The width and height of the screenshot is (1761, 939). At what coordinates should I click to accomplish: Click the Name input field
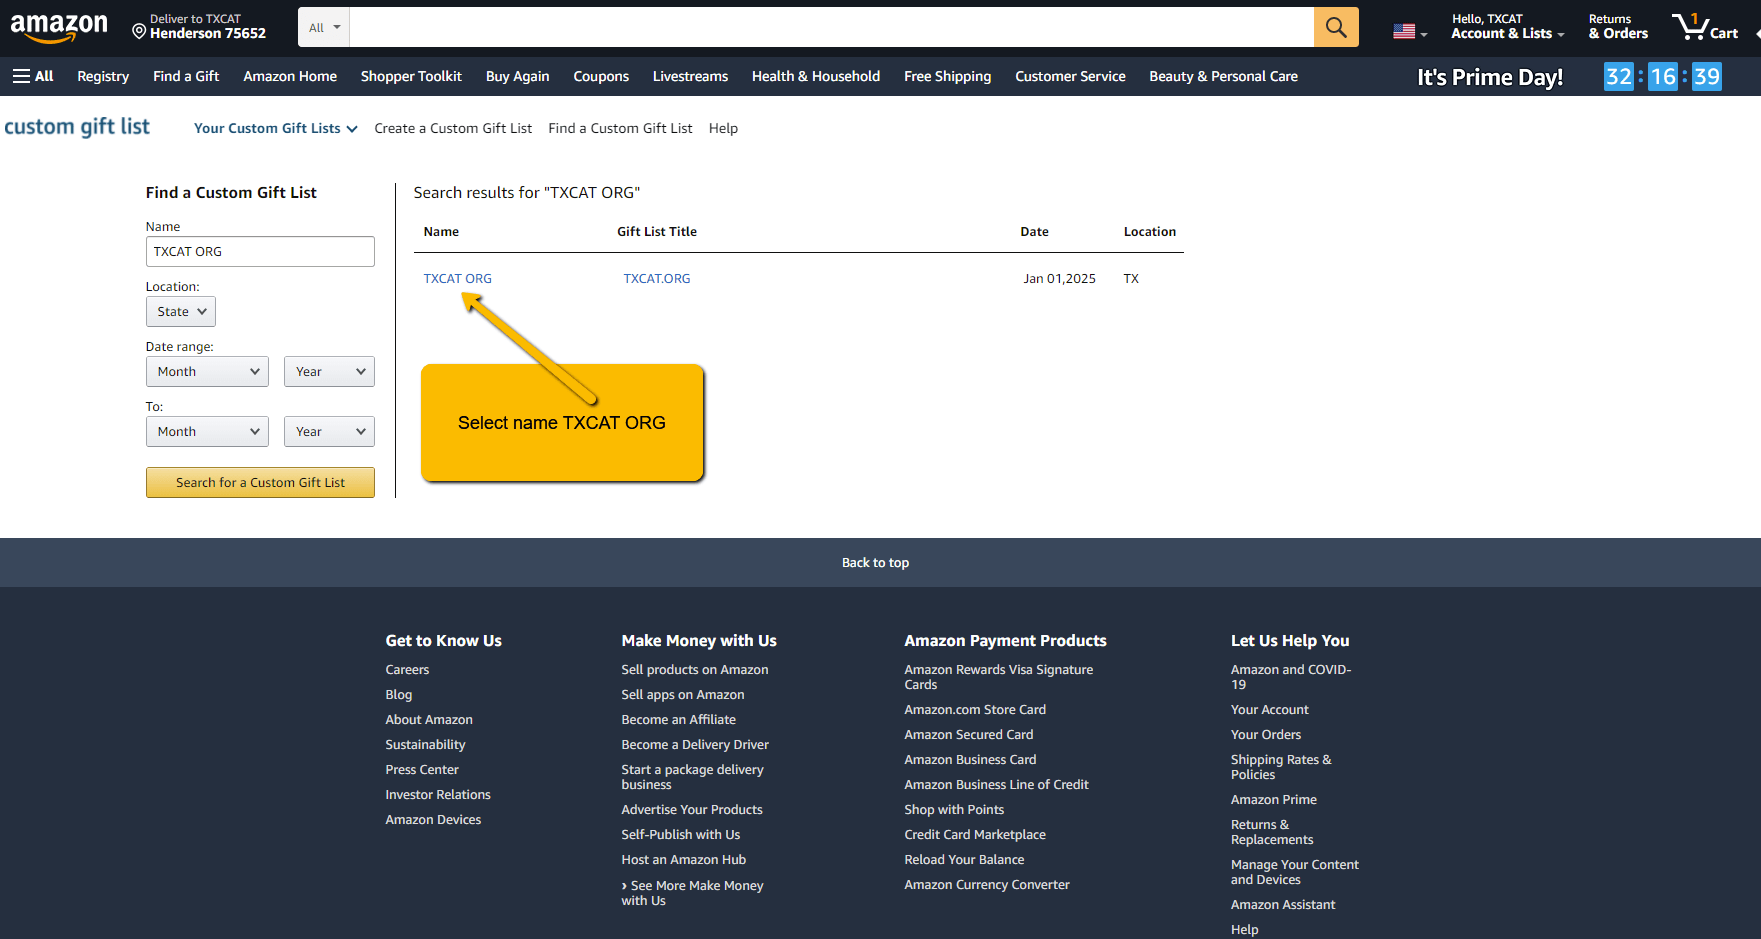pos(260,251)
